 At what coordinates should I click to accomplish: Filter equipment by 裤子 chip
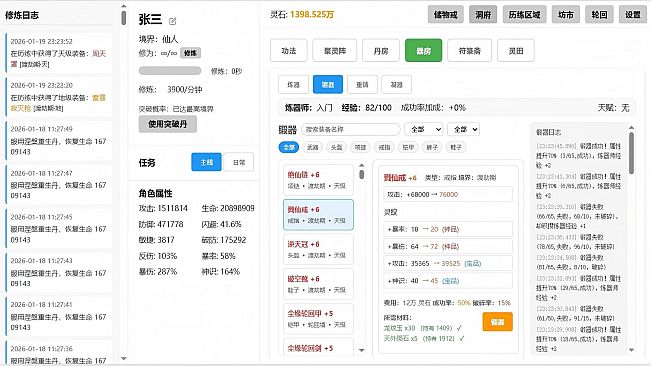pos(432,147)
